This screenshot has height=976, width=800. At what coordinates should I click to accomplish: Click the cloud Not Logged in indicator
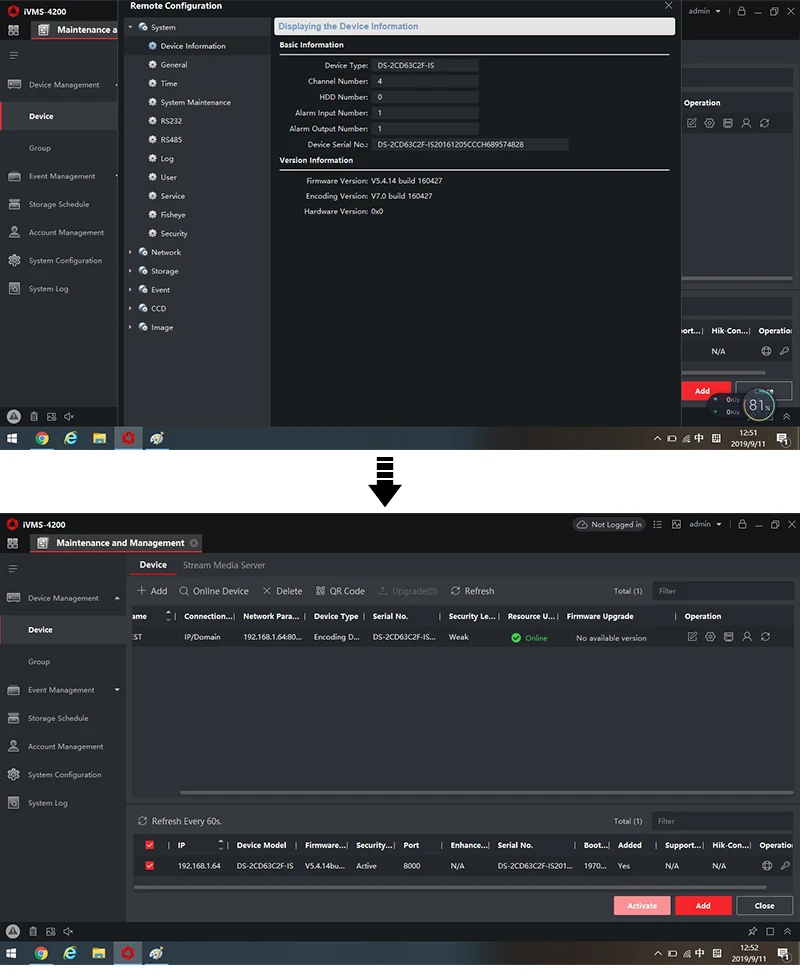tap(609, 525)
